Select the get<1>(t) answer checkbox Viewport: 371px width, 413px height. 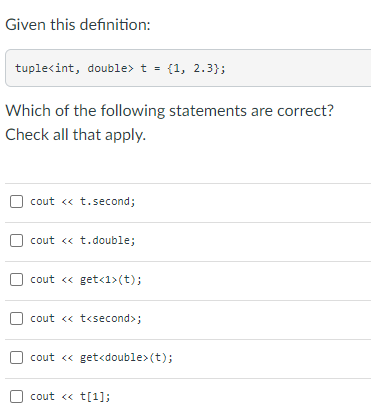16,279
